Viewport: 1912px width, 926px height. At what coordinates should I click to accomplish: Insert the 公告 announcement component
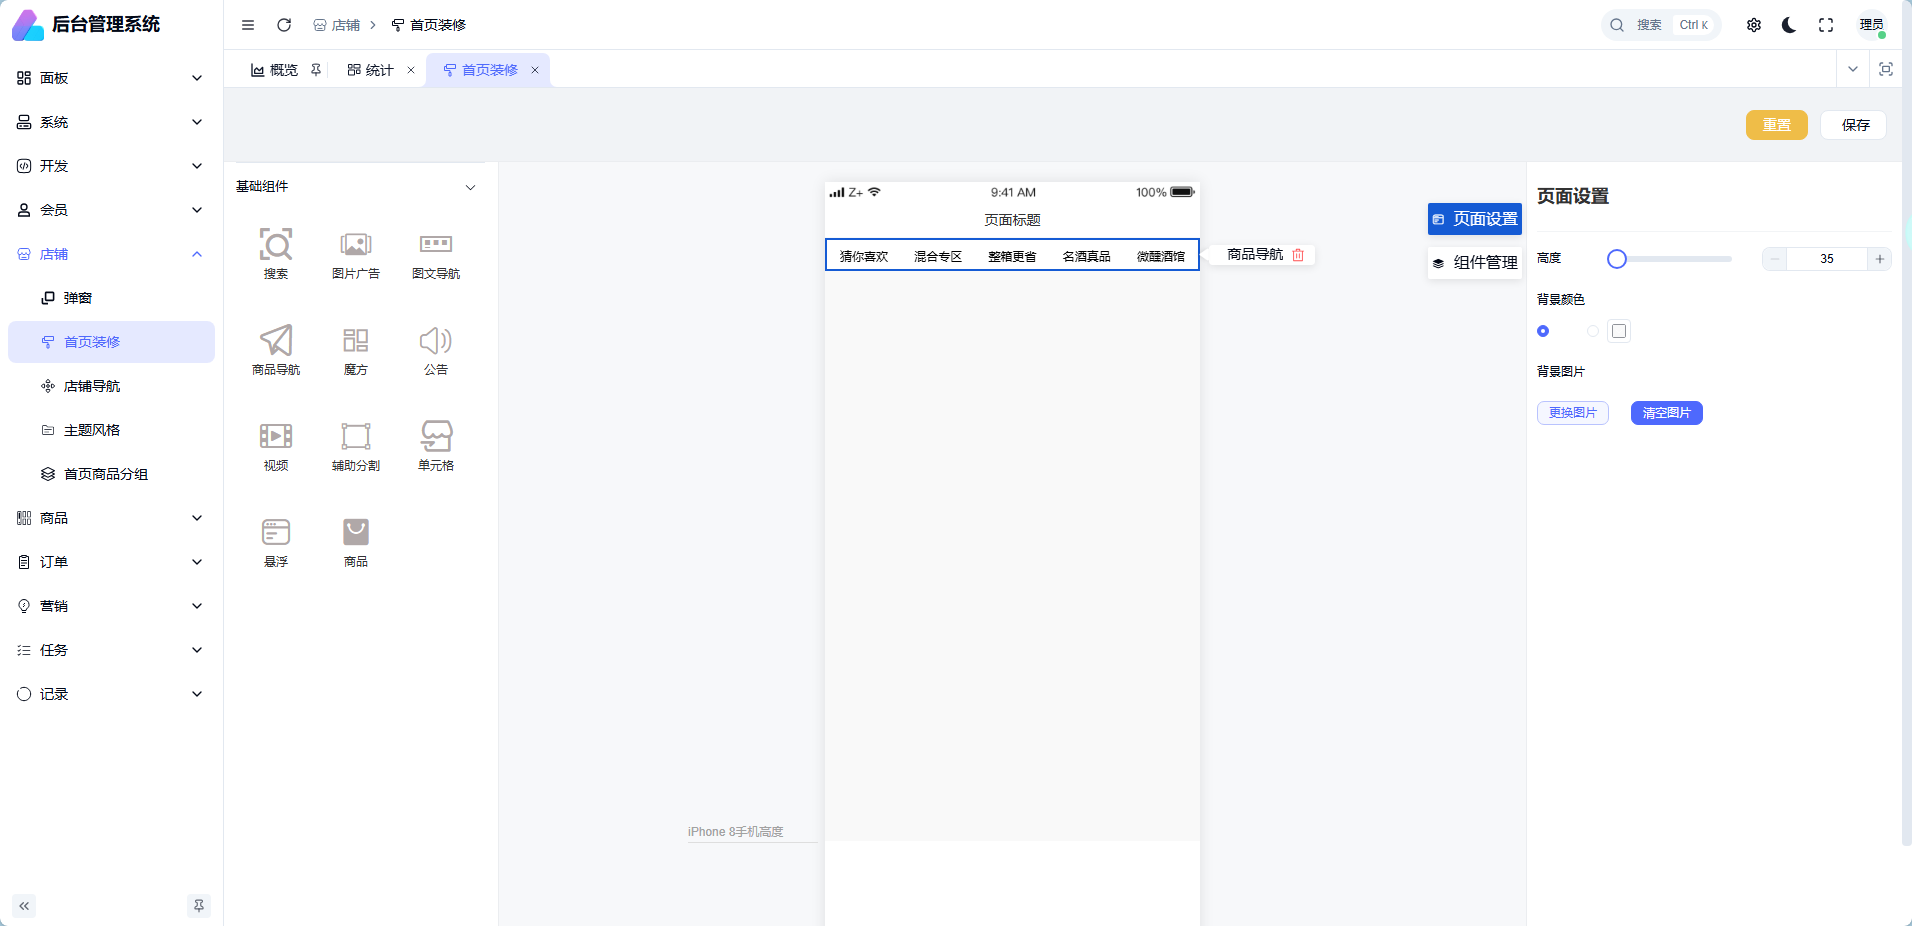[x=436, y=349]
